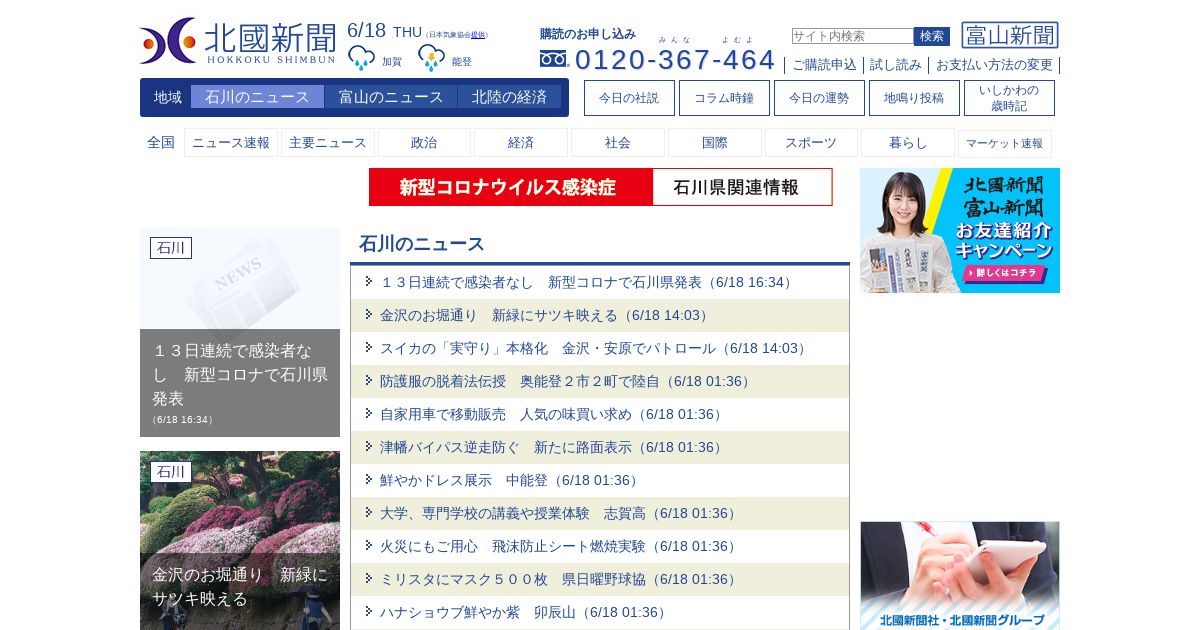Go to スポーツ section
Viewport: 1200px width, 630px height.
coord(811,143)
